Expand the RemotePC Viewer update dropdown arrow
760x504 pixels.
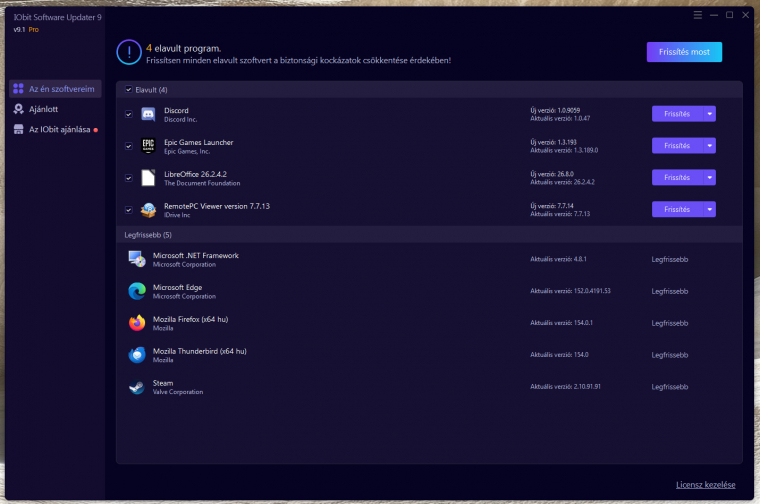[x=710, y=209]
